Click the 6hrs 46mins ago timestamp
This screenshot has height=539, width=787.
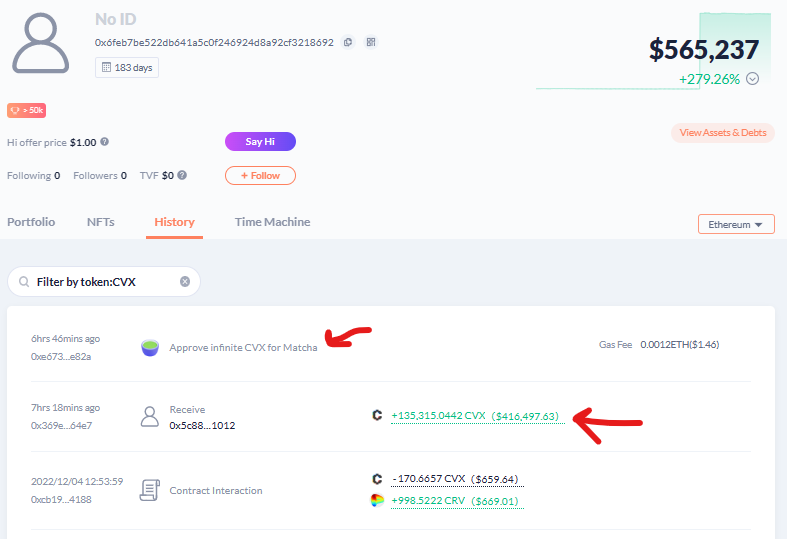(x=65, y=339)
